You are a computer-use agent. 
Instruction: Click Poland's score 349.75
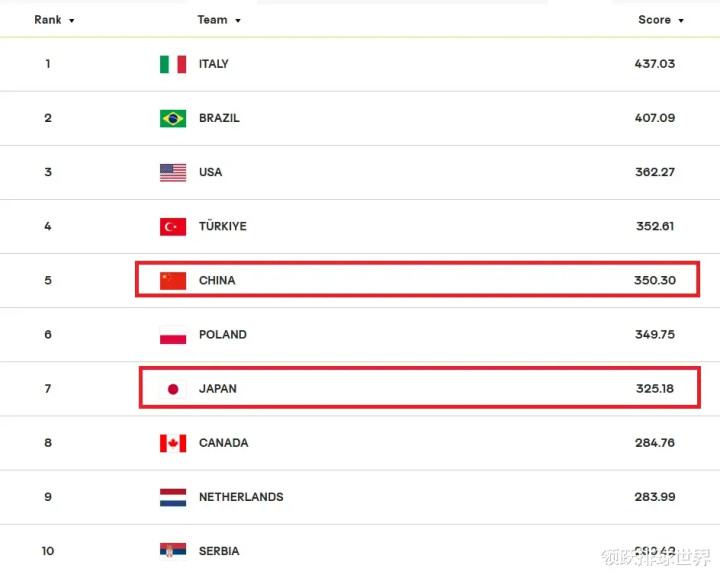tap(655, 334)
